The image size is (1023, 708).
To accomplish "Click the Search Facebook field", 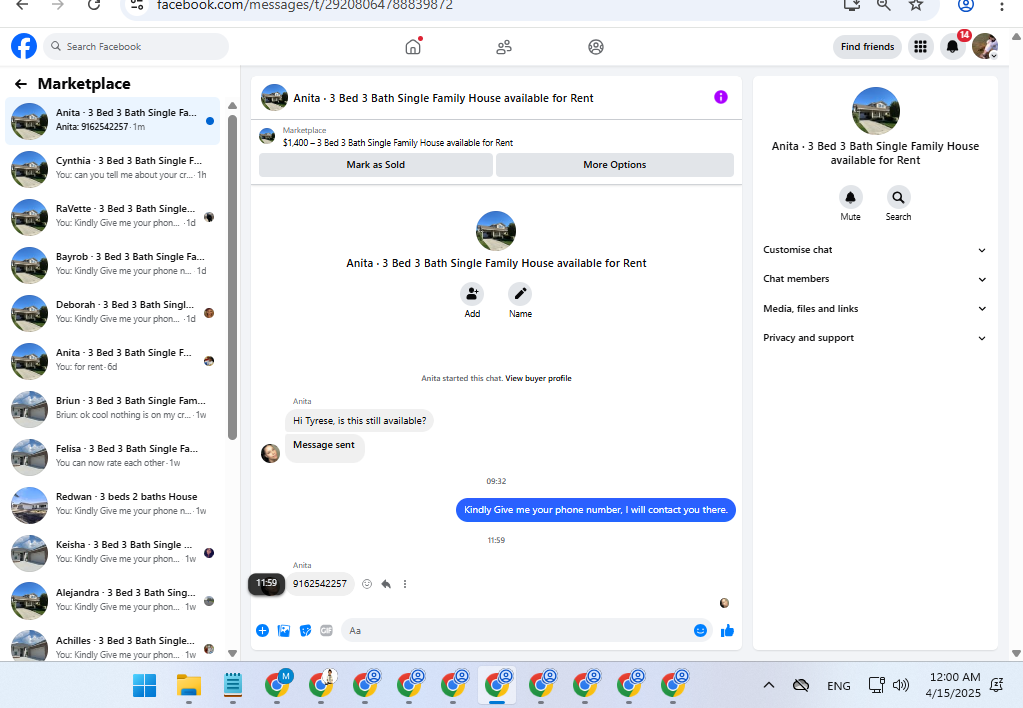I will pyautogui.click(x=136, y=46).
